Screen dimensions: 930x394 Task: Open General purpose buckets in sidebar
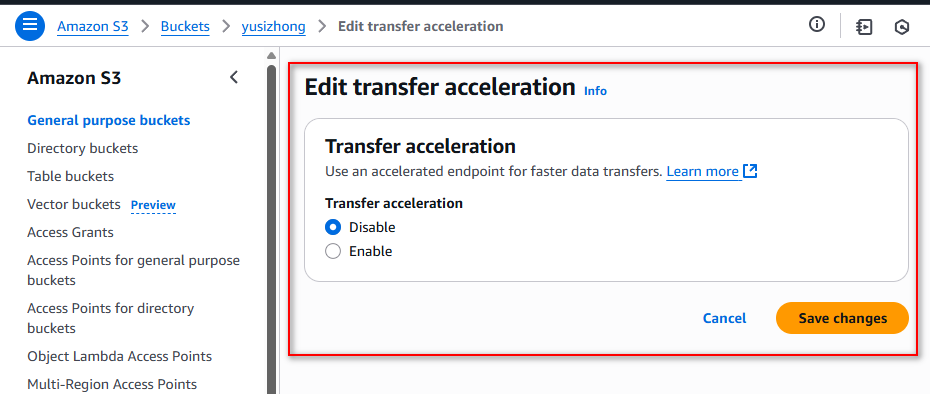pos(109,120)
